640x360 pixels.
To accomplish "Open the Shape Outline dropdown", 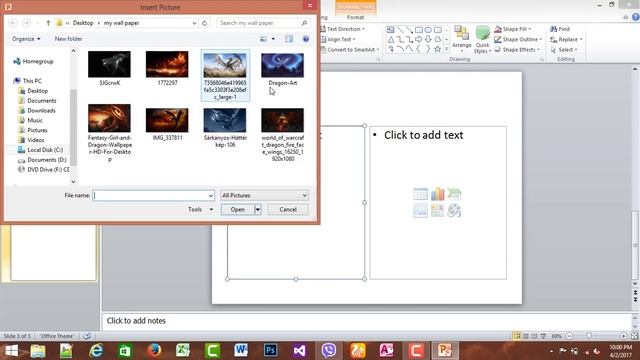I will point(518,39).
